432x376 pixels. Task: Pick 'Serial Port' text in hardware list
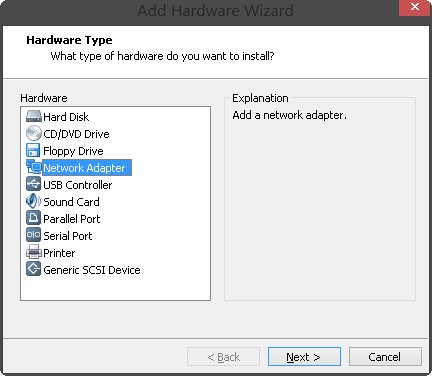[68, 236]
